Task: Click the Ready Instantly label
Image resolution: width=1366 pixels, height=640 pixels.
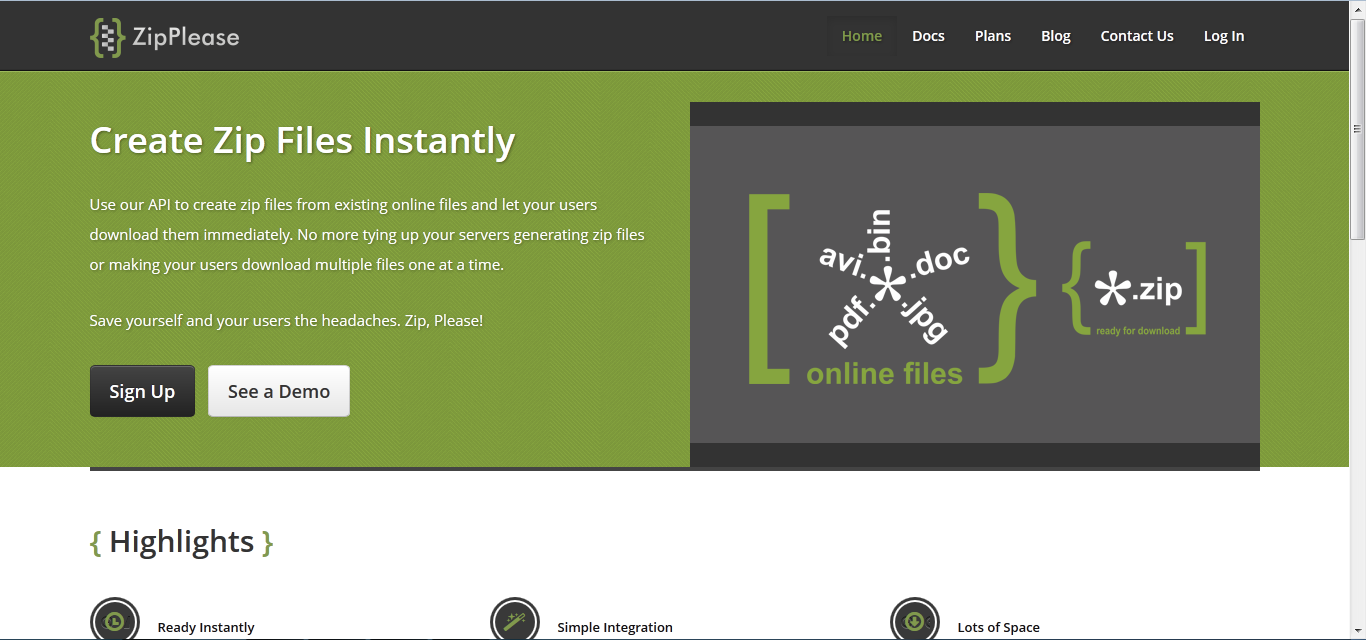Action: (x=206, y=628)
